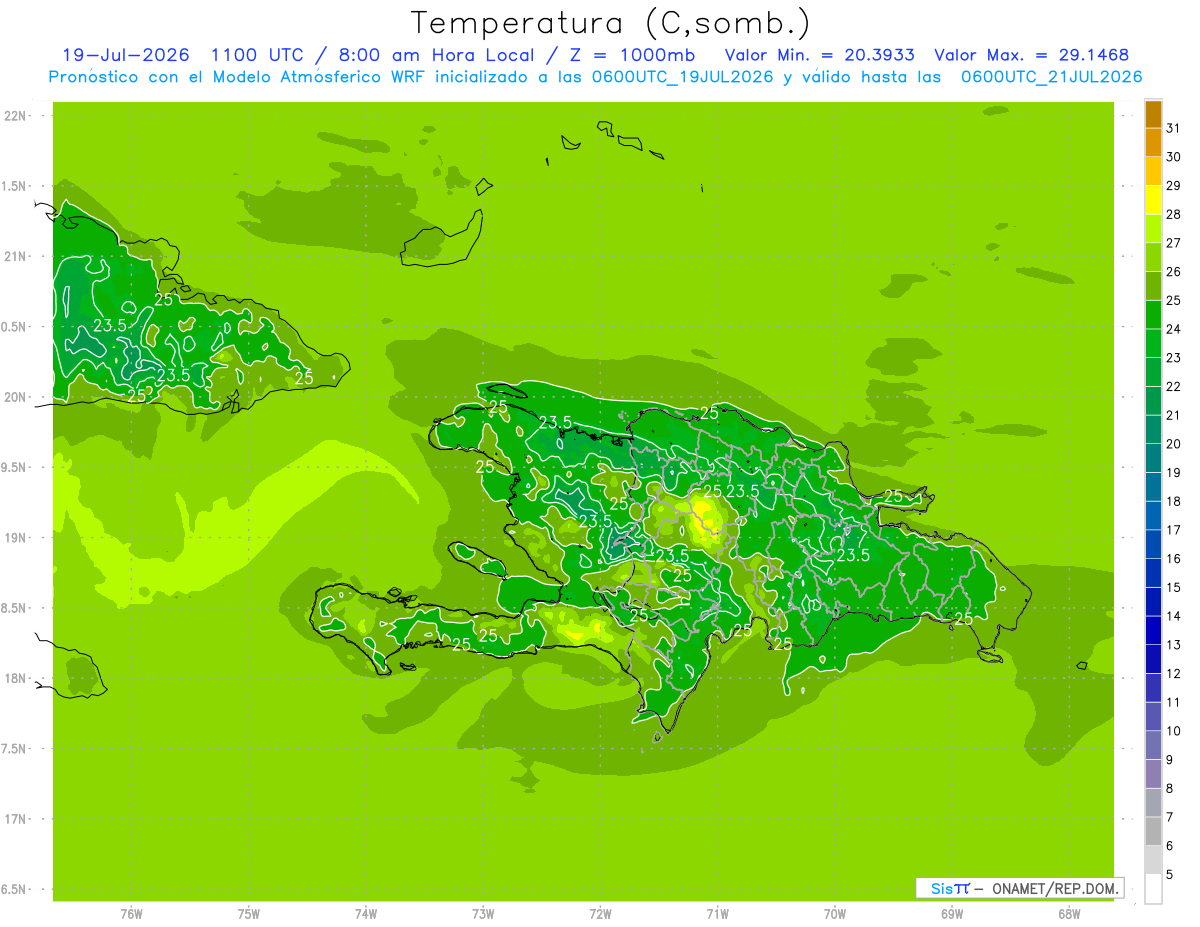The width and height of the screenshot is (1200, 927).
Task: Select the yellow 28 legend color
Action: coord(1153,200)
